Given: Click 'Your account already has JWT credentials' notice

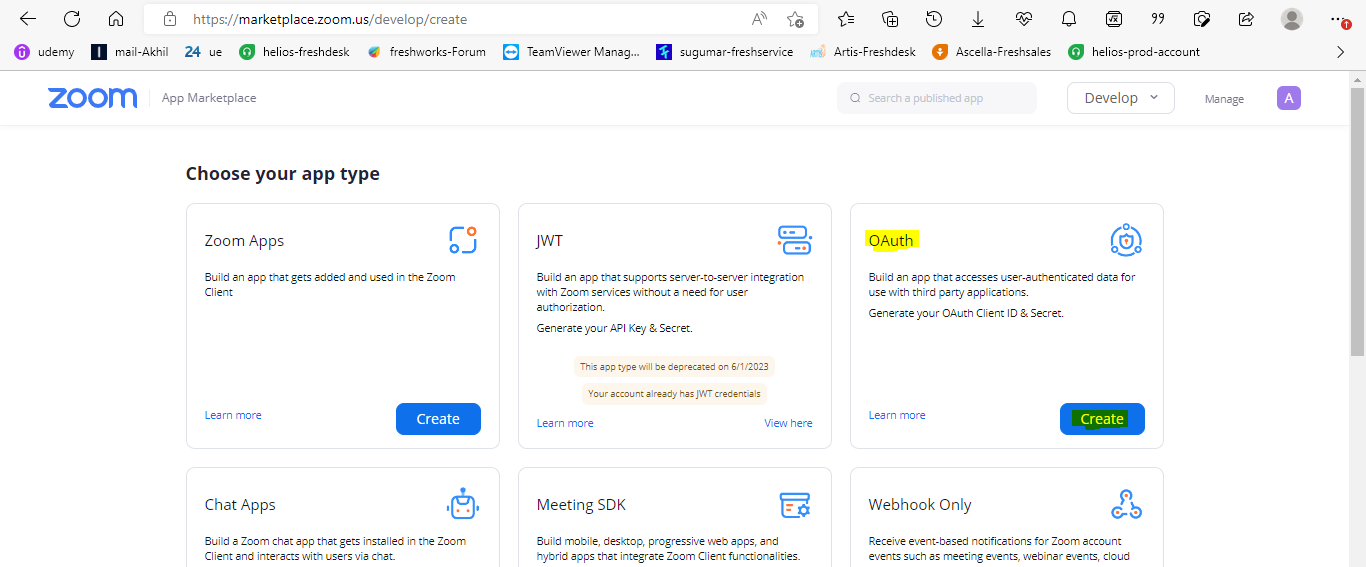Looking at the screenshot, I should tap(675, 394).
